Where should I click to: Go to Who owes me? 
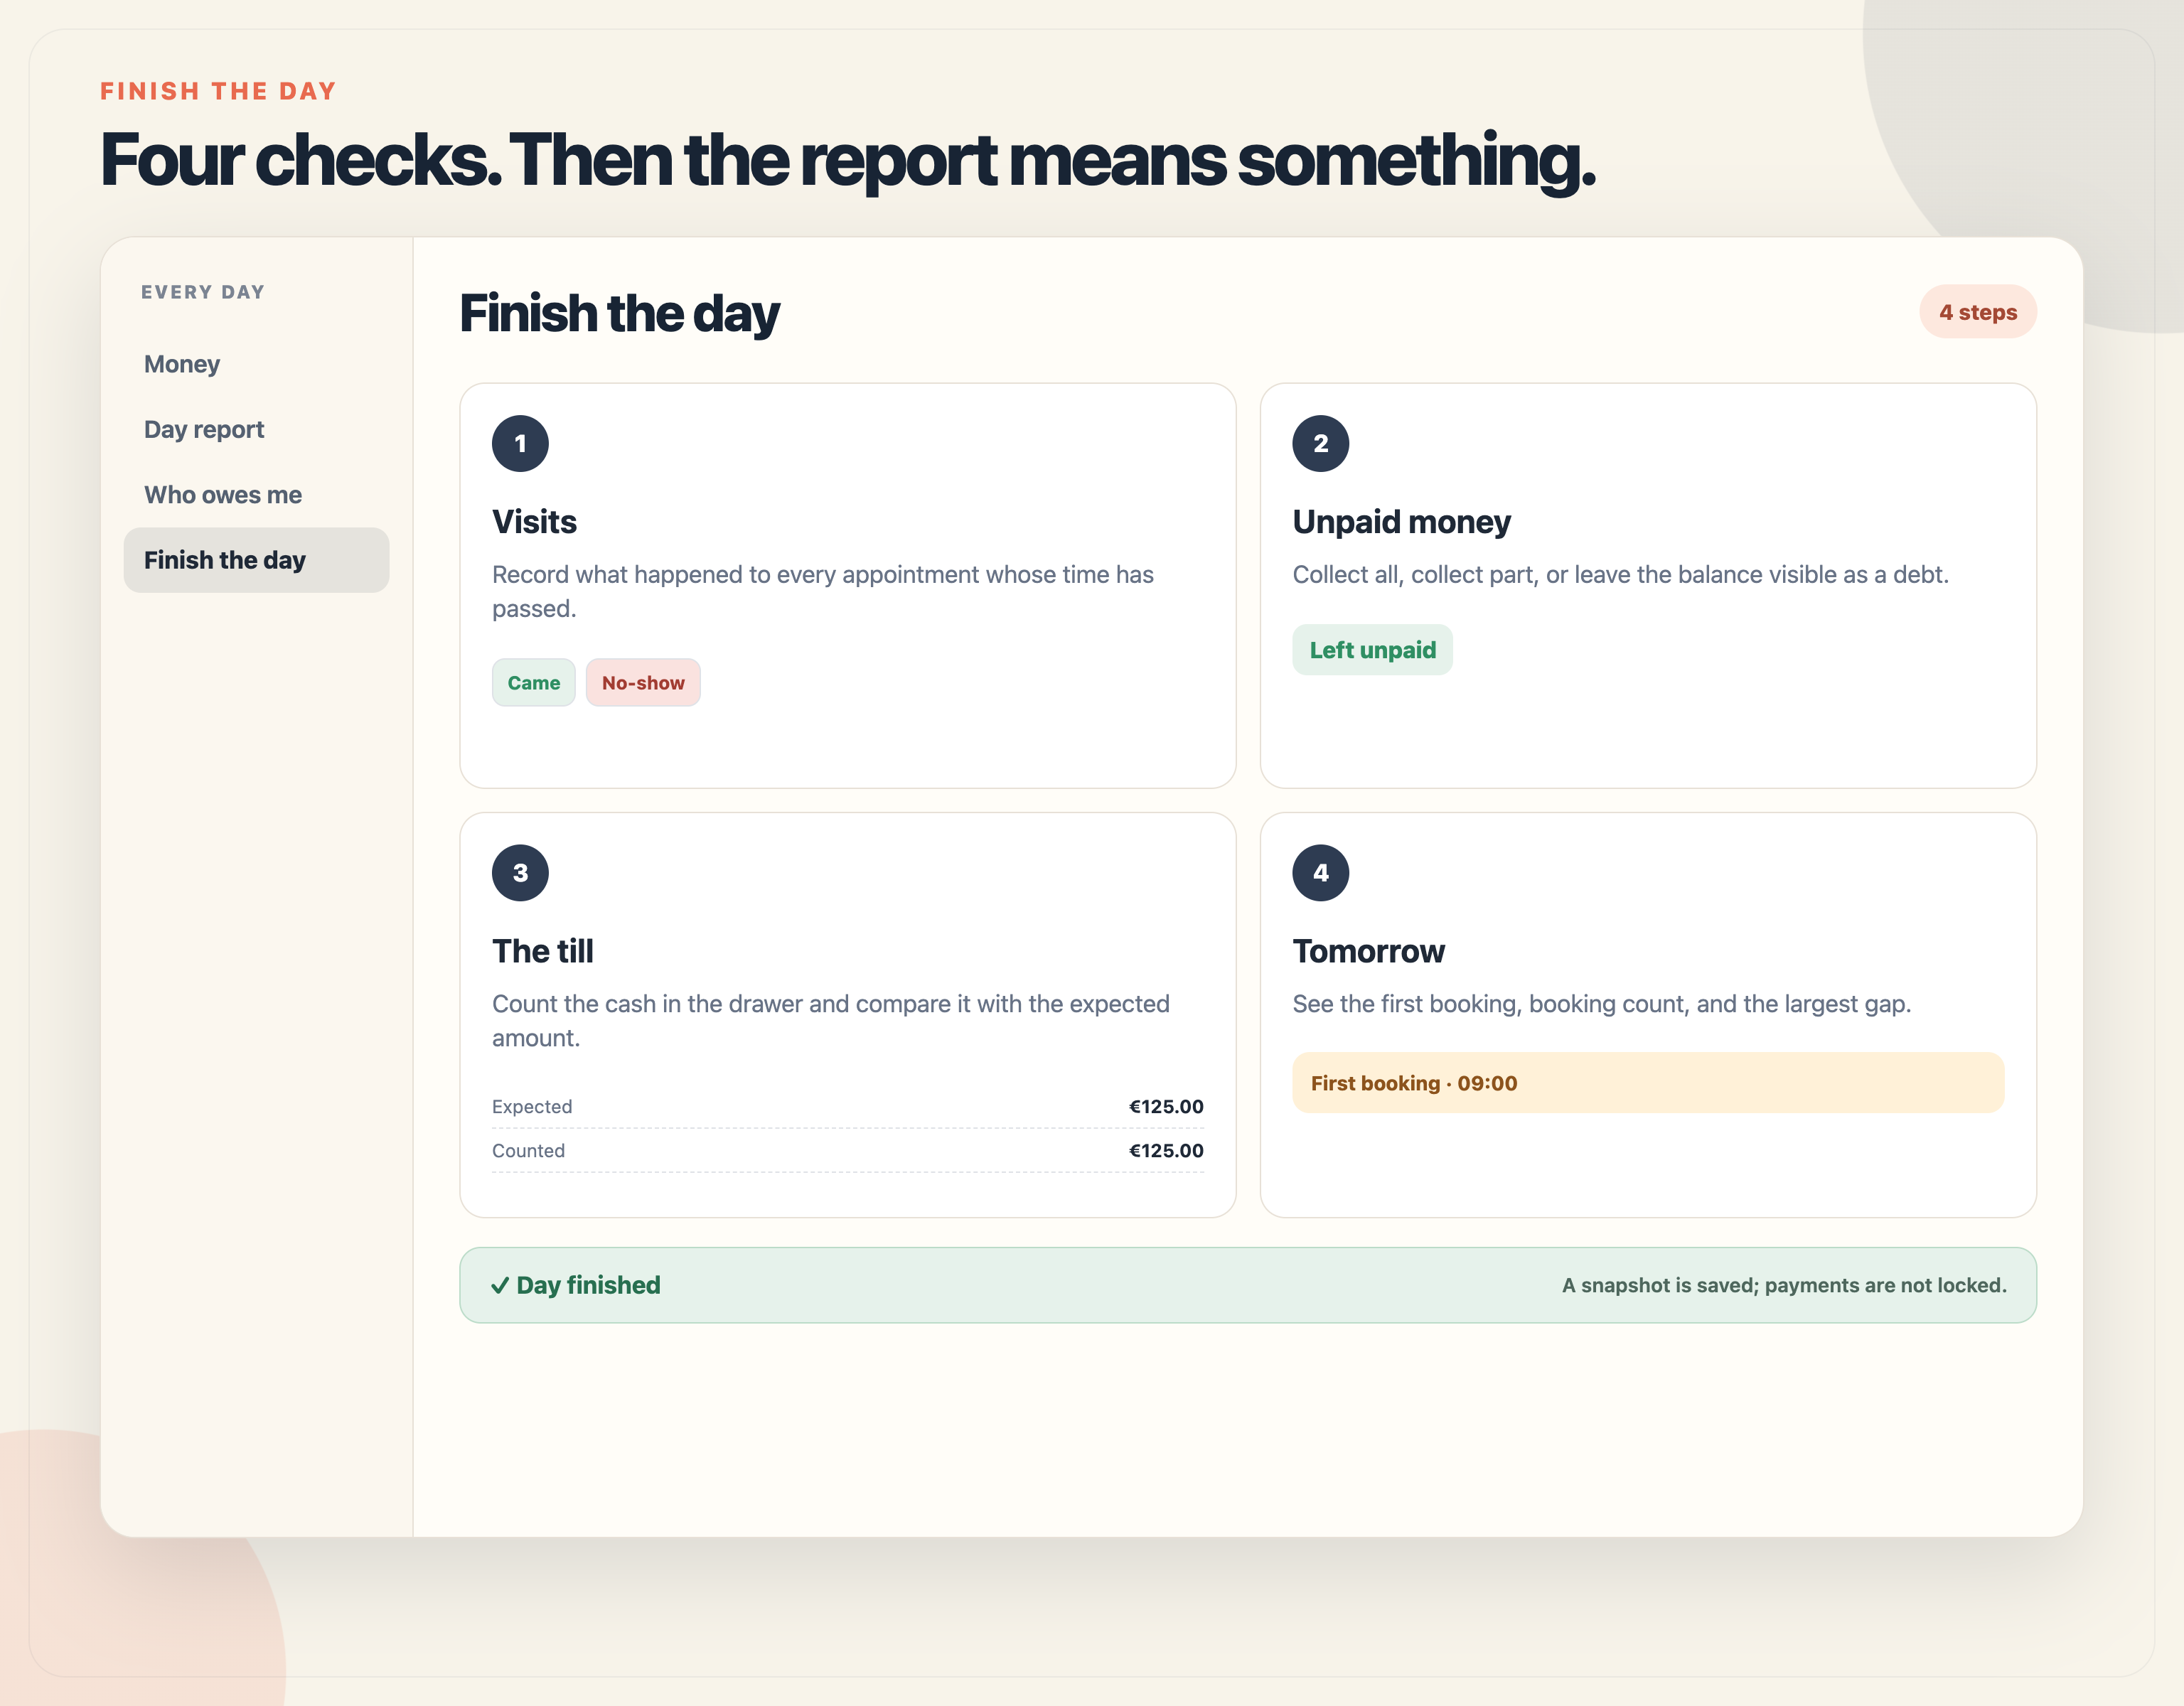coord(256,495)
